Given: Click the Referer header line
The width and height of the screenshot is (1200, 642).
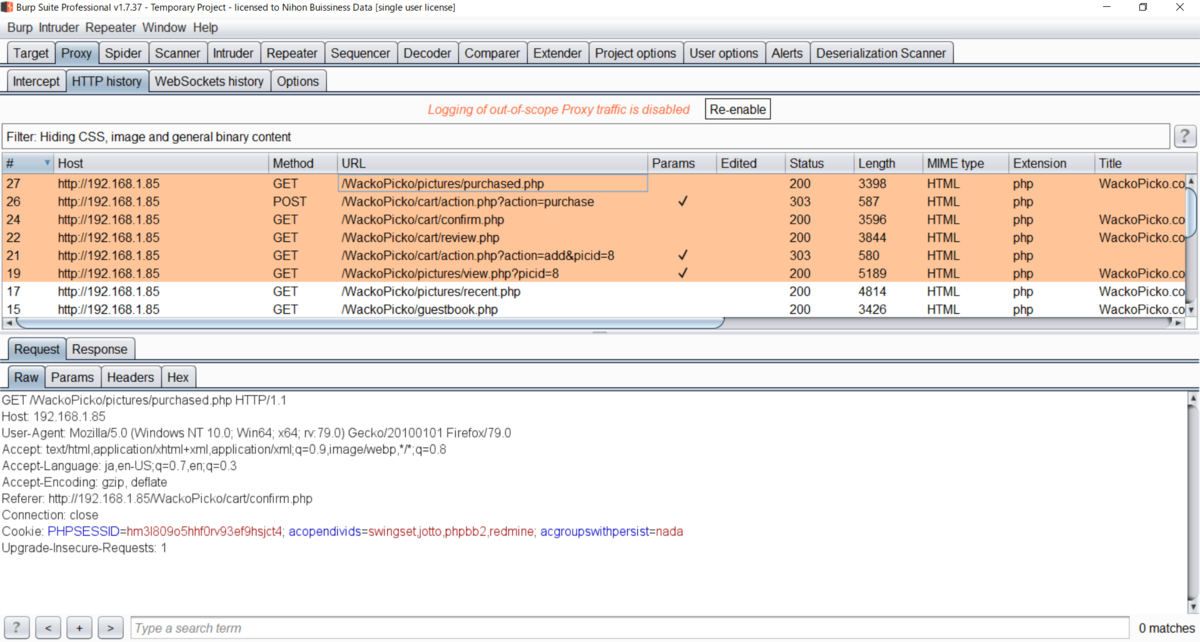Looking at the screenshot, I should coord(157,498).
